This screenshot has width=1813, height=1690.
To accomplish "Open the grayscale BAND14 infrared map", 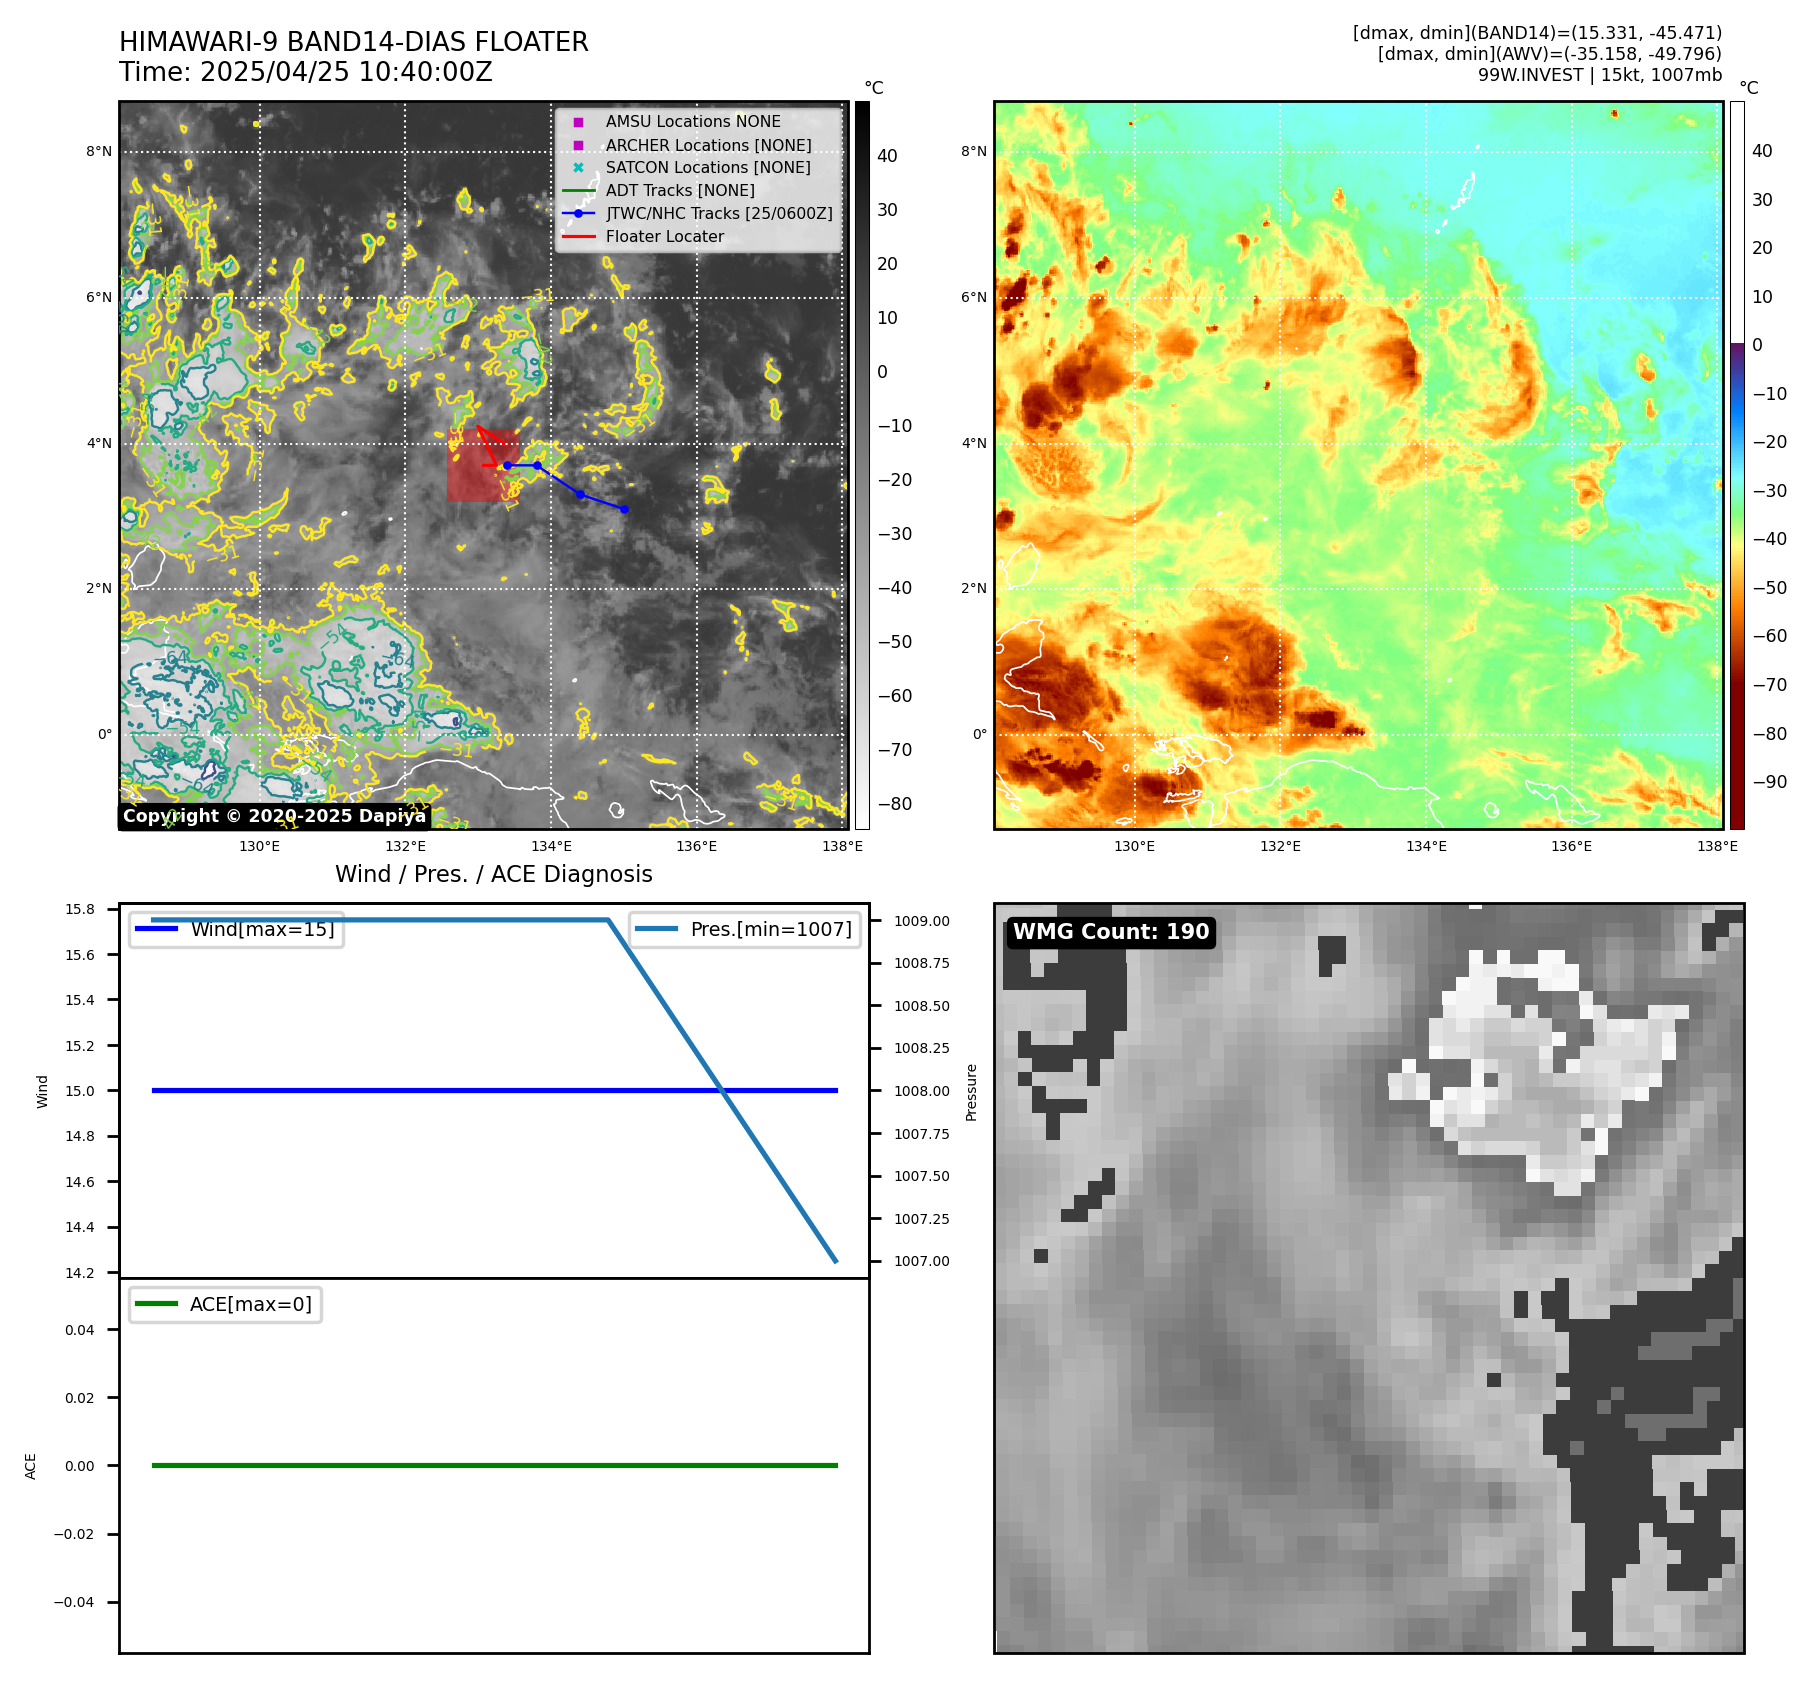I will click(x=484, y=465).
